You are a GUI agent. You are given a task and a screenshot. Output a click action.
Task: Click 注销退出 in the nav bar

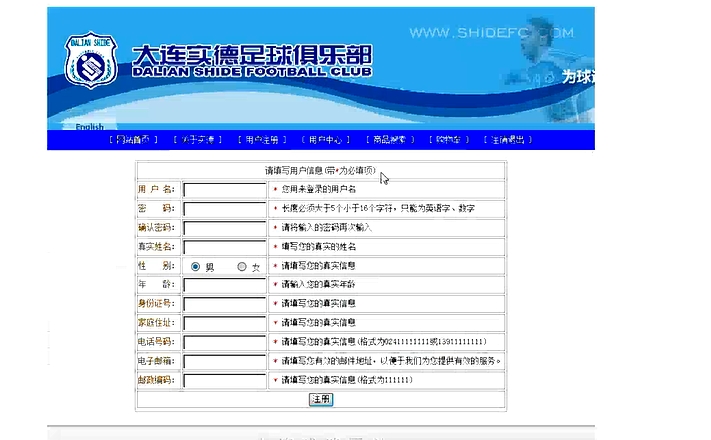[x=508, y=140]
